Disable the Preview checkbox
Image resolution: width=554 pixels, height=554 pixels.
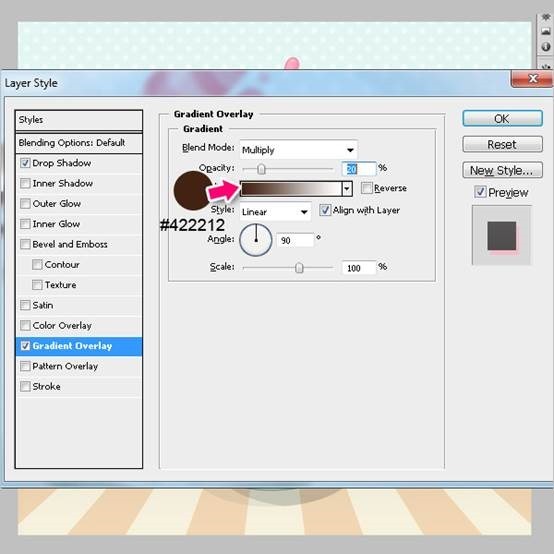480,193
